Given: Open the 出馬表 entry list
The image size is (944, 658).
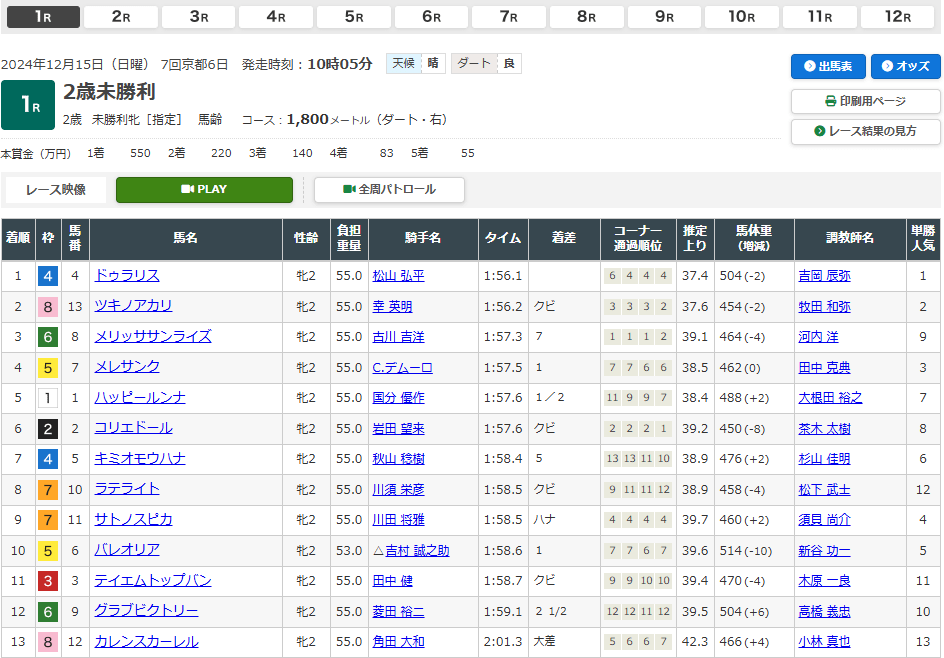Looking at the screenshot, I should 828,67.
